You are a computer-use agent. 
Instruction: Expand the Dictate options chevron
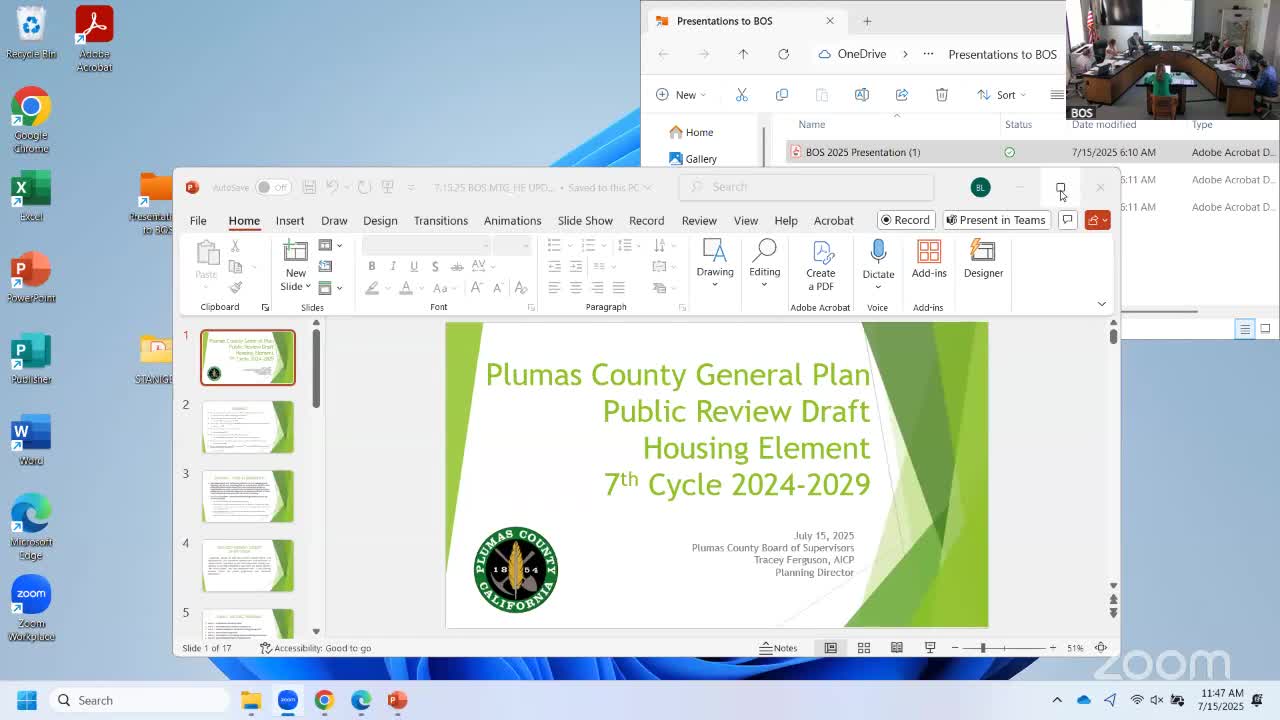(x=878, y=288)
